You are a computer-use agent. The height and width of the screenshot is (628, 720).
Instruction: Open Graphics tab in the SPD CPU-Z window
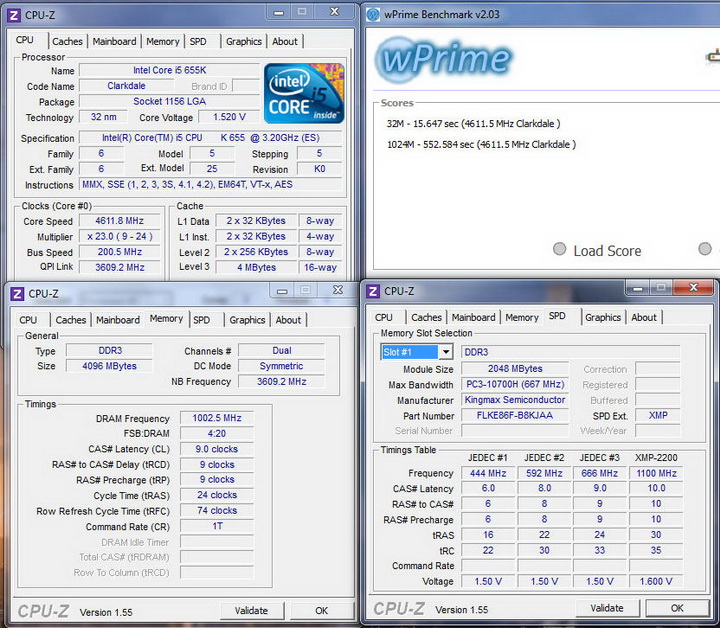(x=603, y=317)
